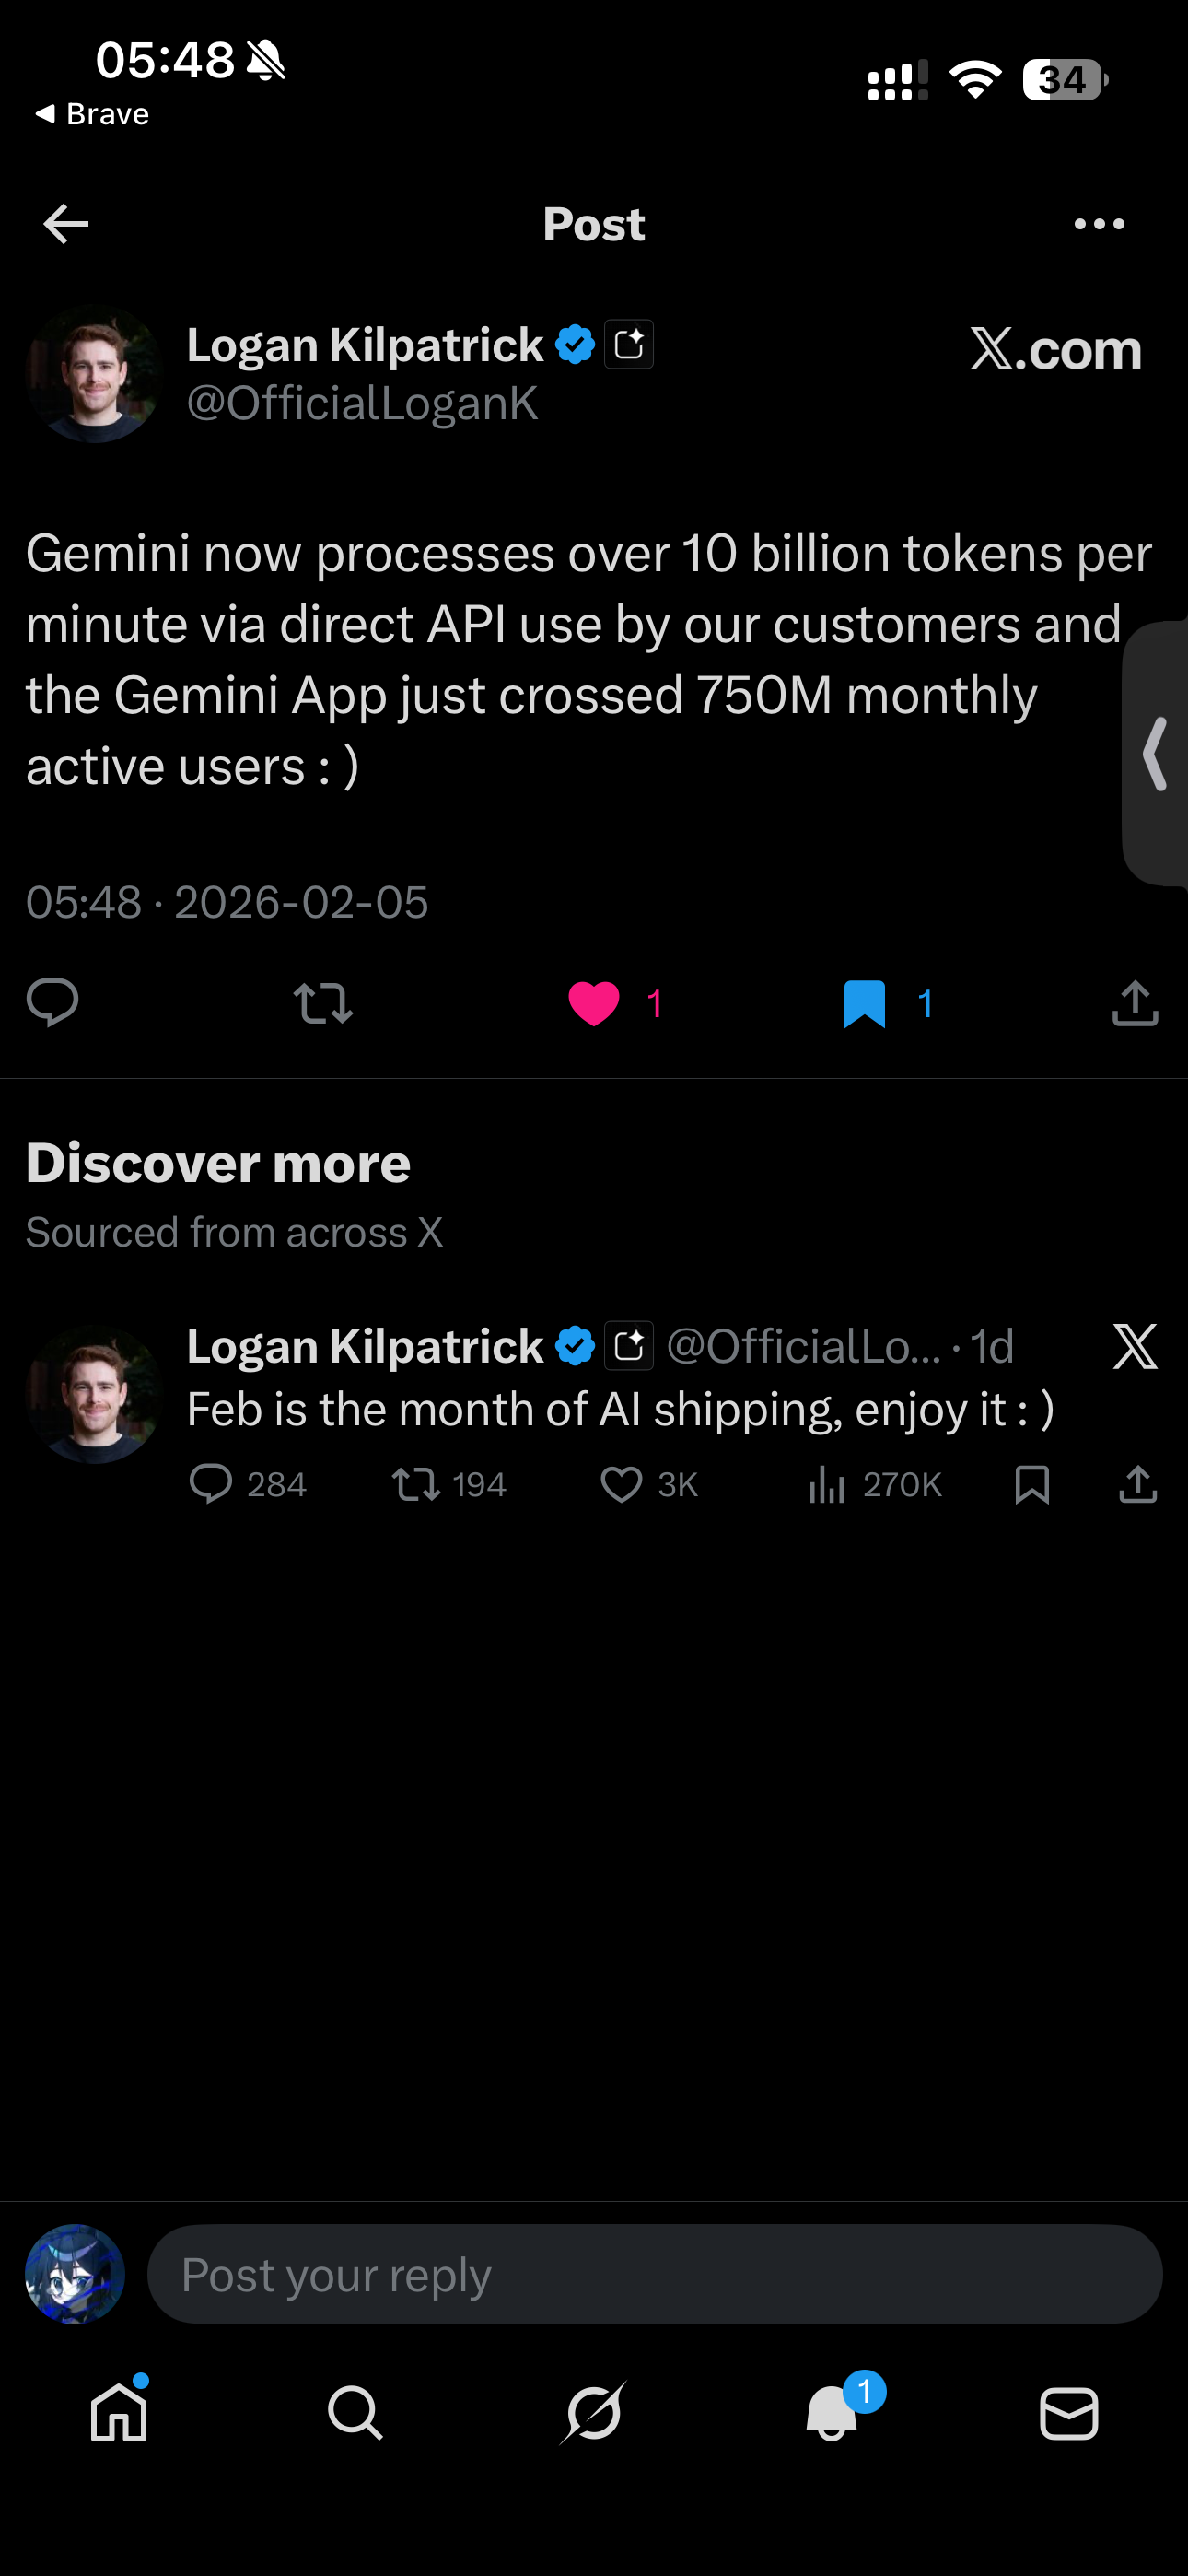1188x2576 pixels.
Task: Go to the Home tab
Action: pos(119,2413)
